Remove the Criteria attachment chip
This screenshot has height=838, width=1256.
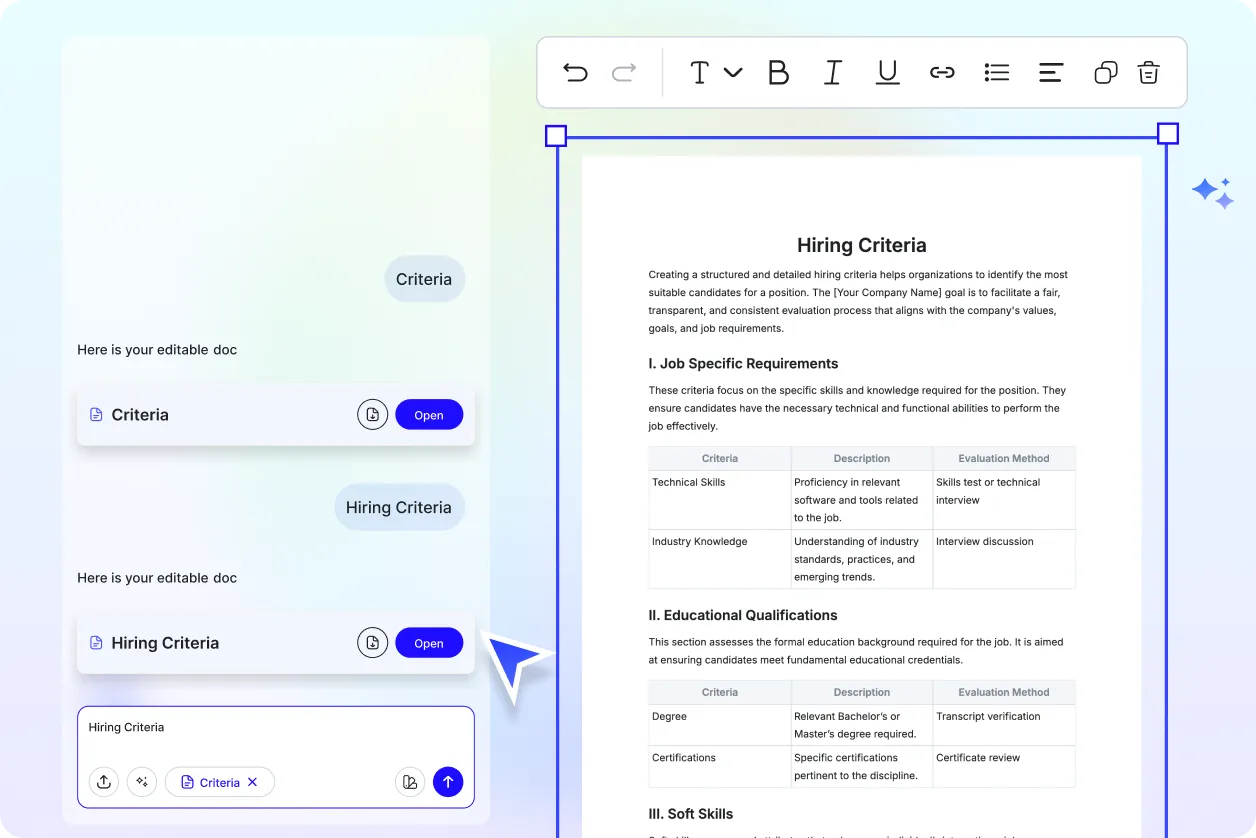click(x=253, y=782)
